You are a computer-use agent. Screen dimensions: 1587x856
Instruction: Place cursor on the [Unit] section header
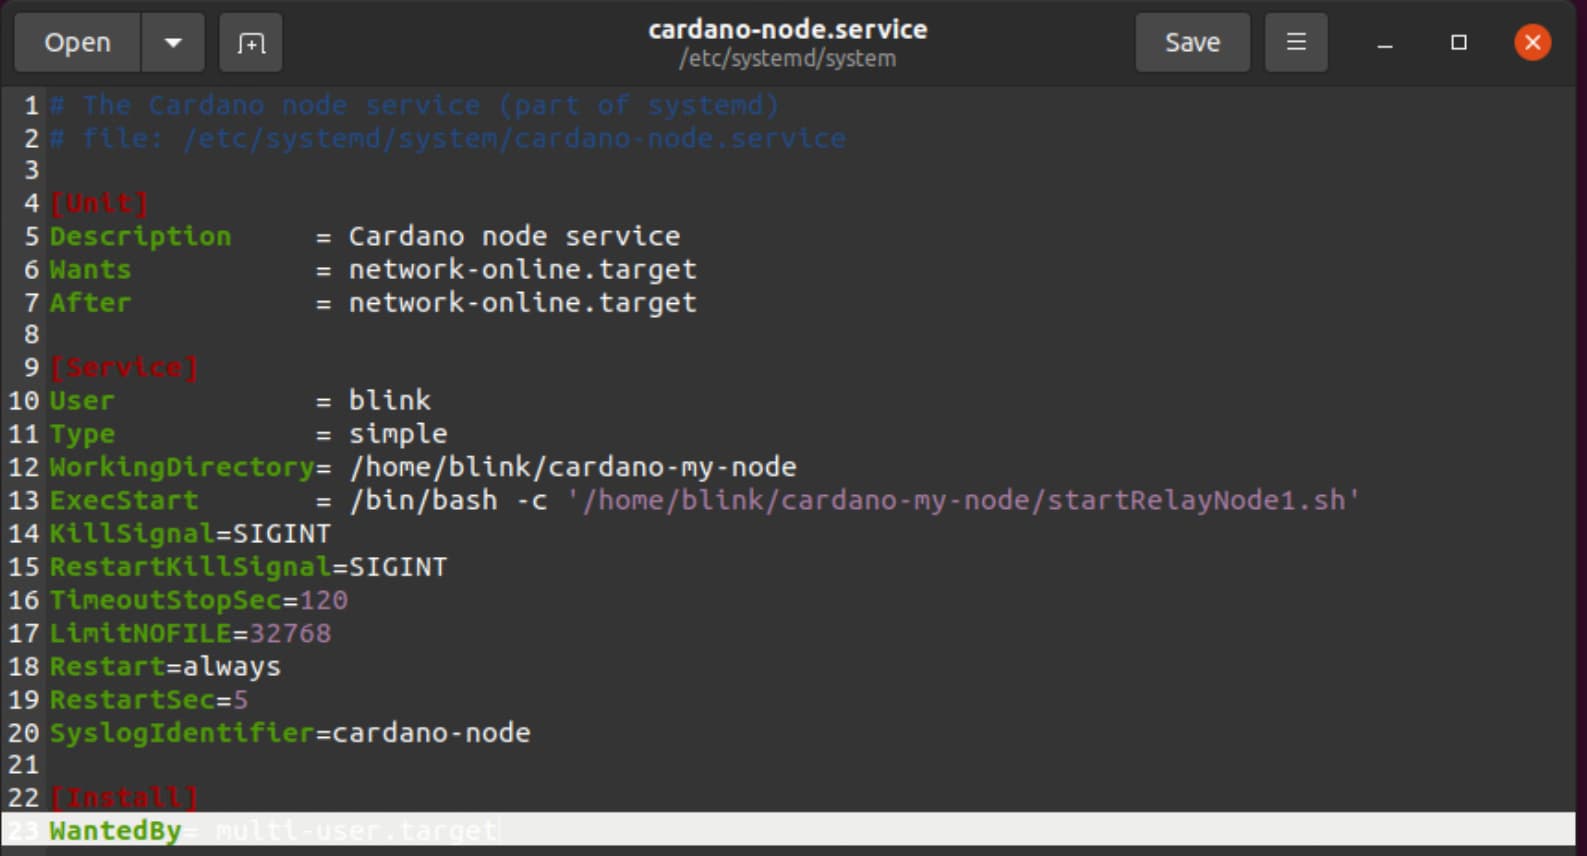coord(99,203)
